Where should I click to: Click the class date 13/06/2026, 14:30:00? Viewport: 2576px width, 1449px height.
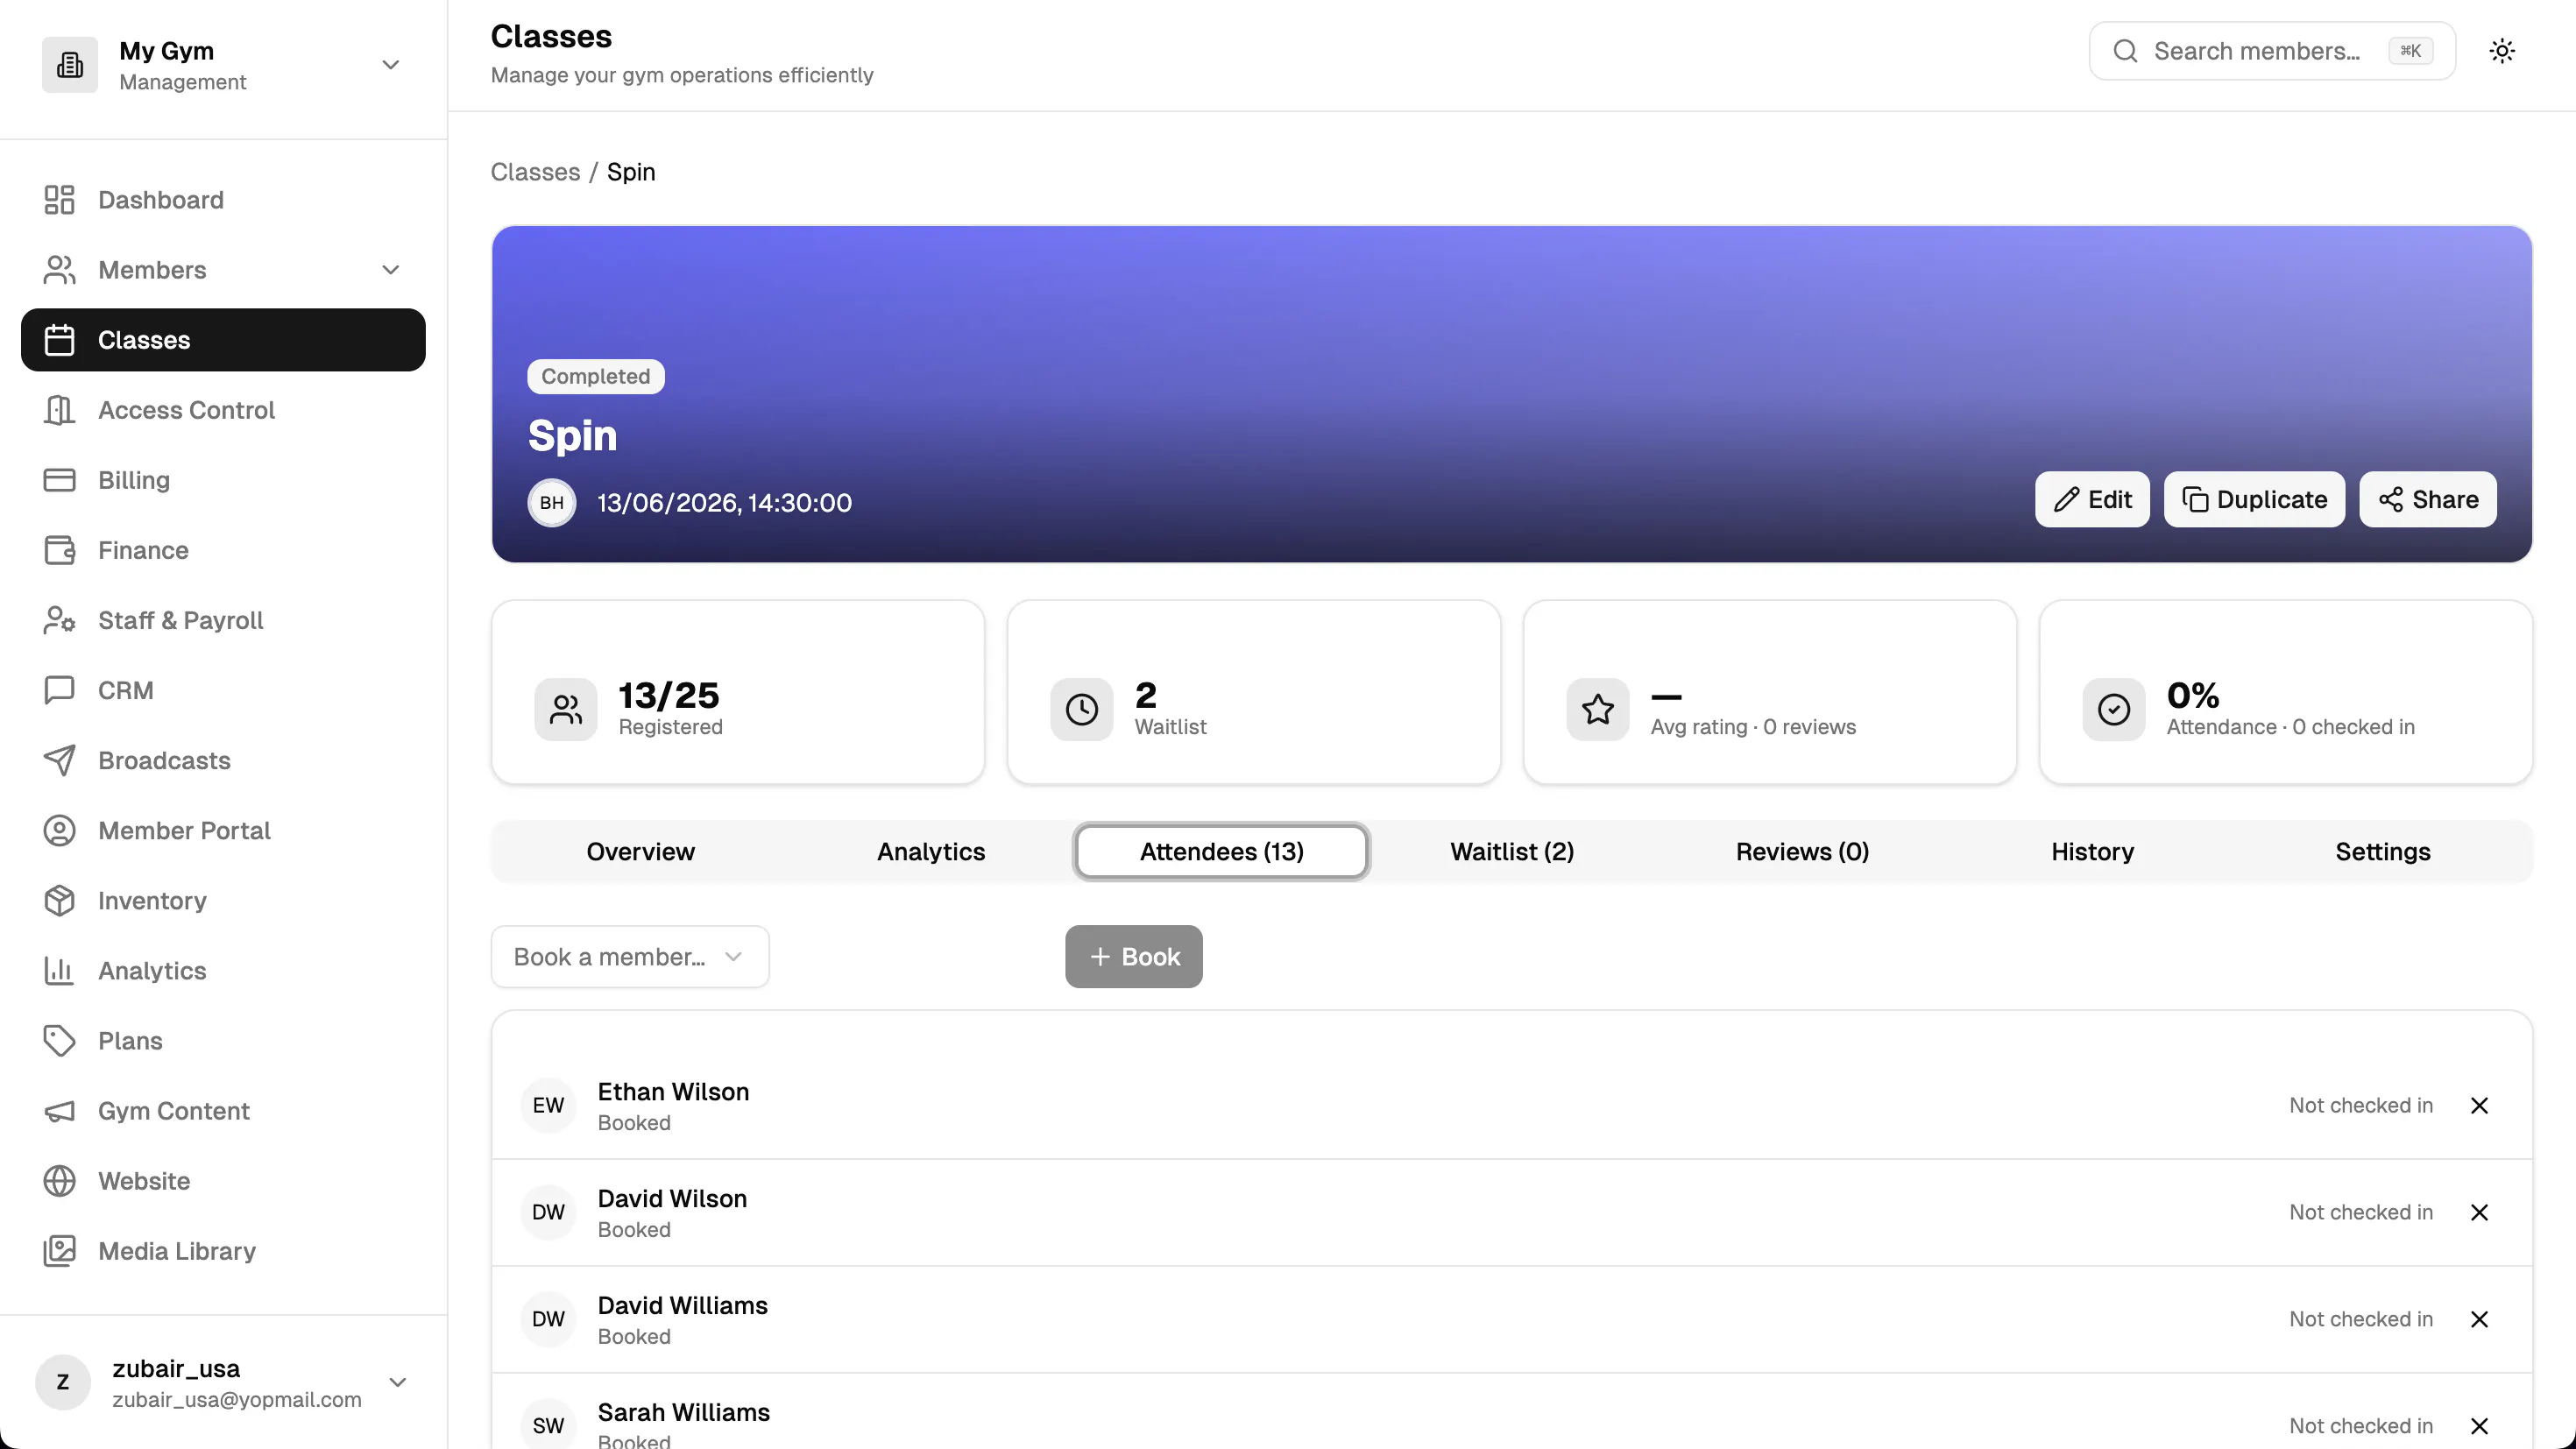coord(725,502)
